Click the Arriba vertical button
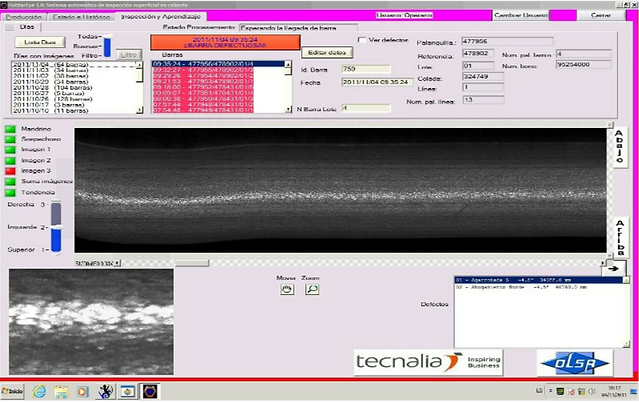The image size is (639, 402). pos(620,237)
